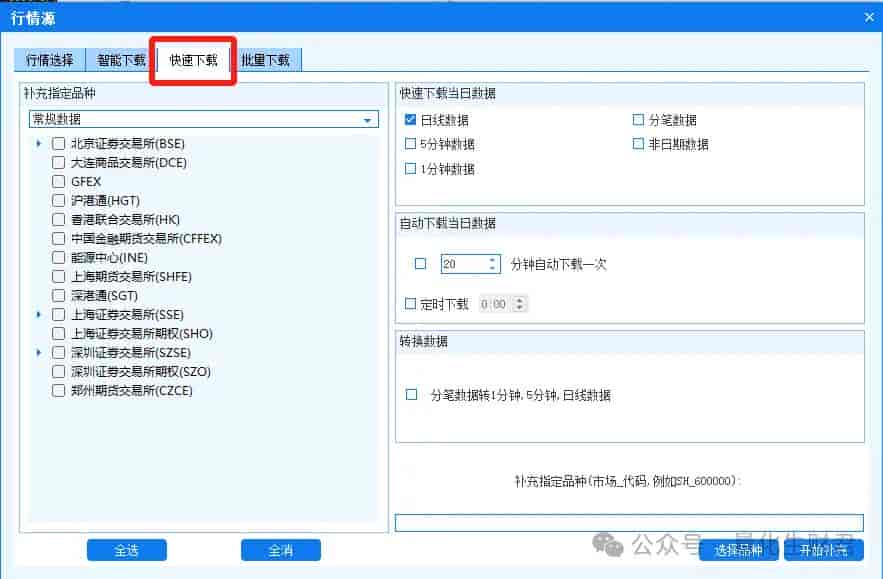
Task: Tick the 能源中心(INE) checkbox
Action: (x=58, y=257)
